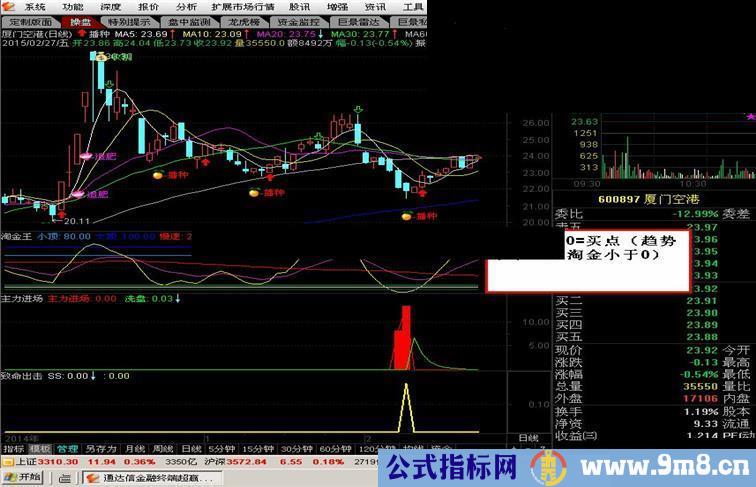Open the 系统 menu
The height and width of the screenshot is (487, 756).
tap(35, 6)
